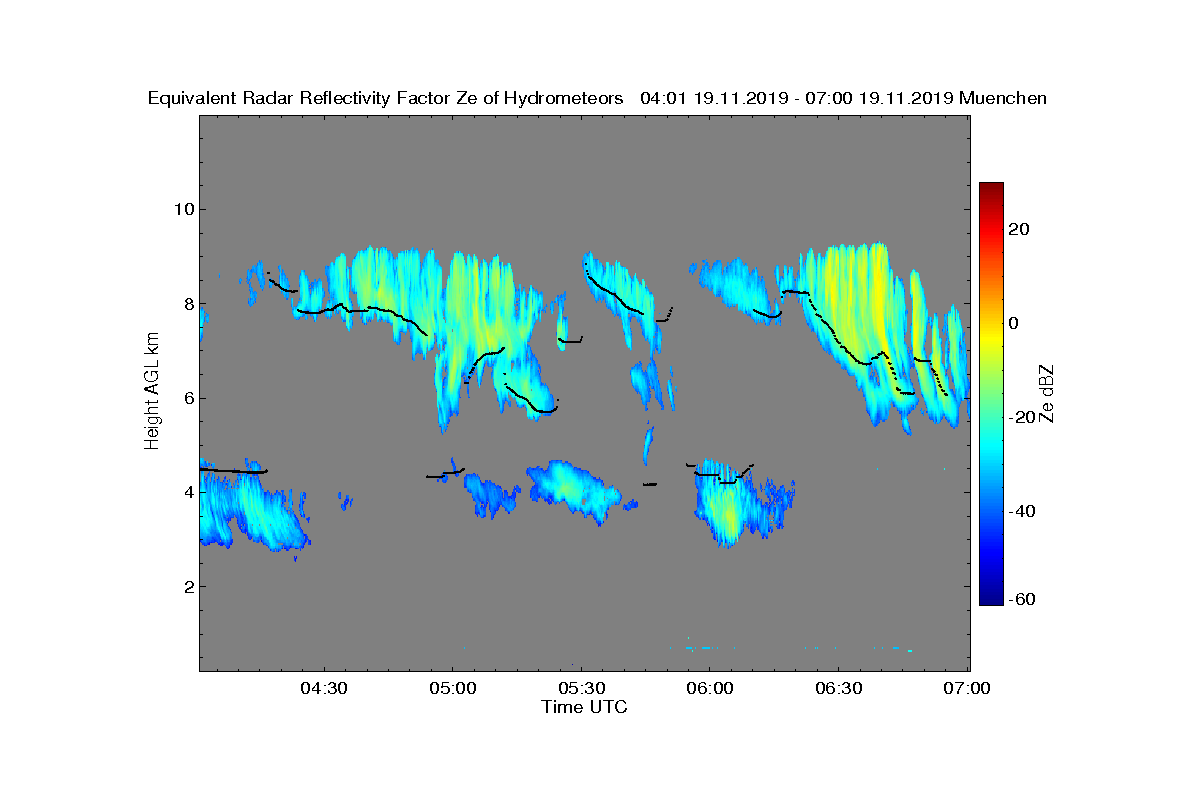Click the '-60' colorbar tick label
This screenshot has width=1200, height=800.
1023,599
